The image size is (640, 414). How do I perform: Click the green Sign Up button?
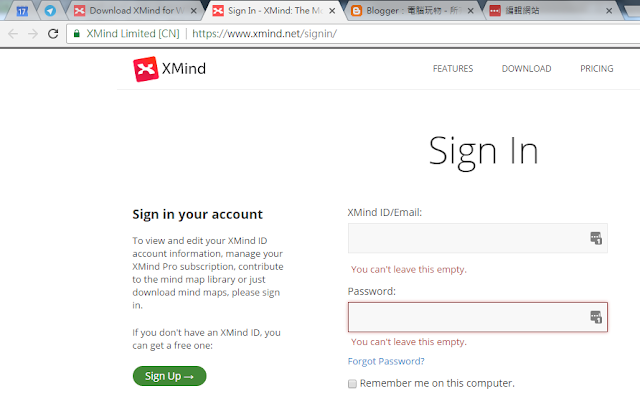tap(169, 376)
